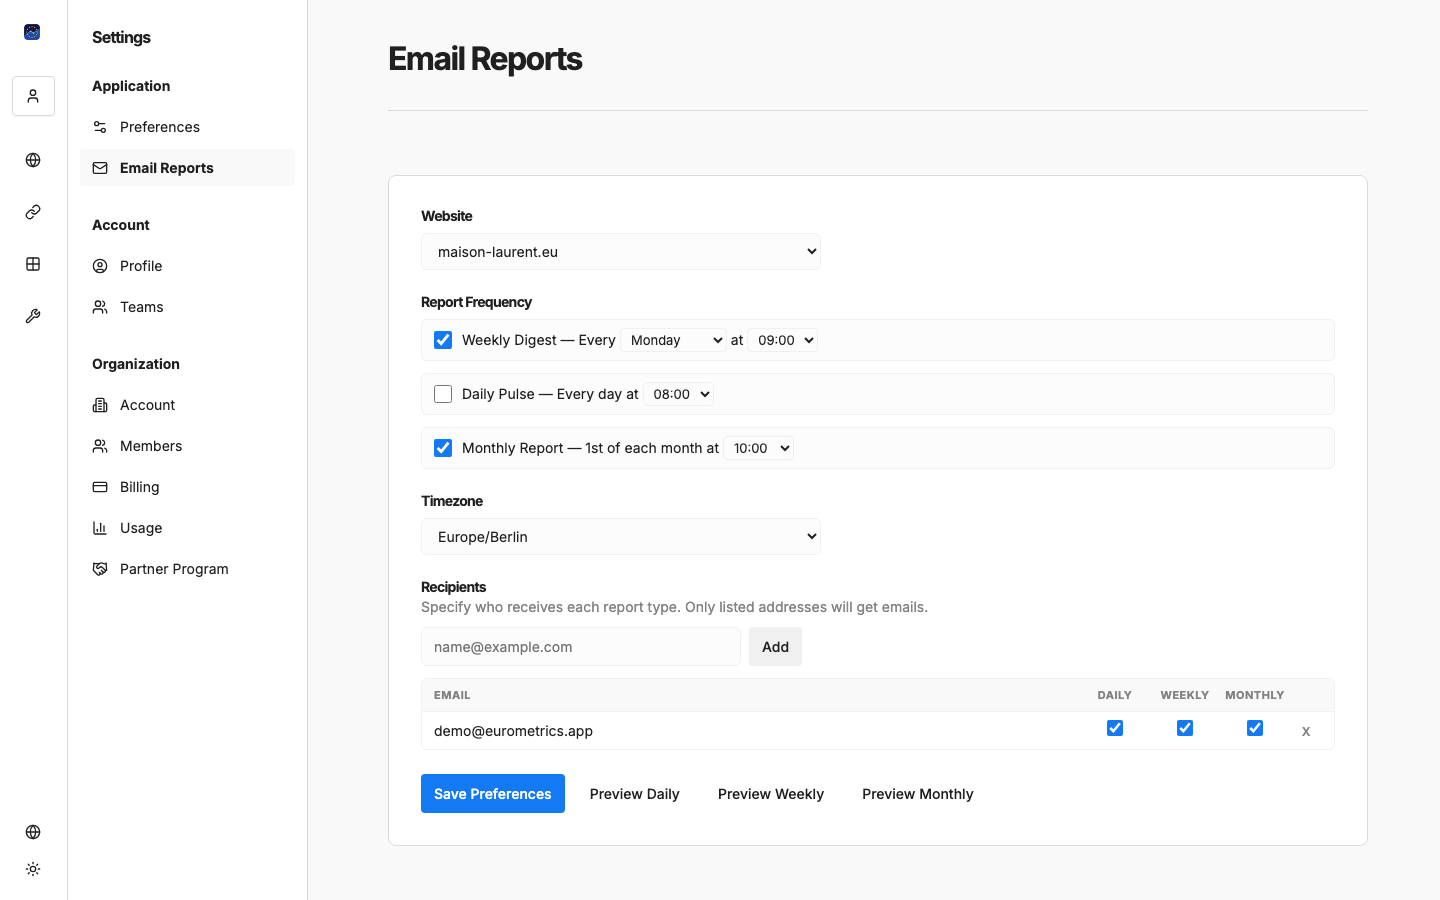Toggle the sun theme icon
This screenshot has width=1440, height=900.
[33, 869]
